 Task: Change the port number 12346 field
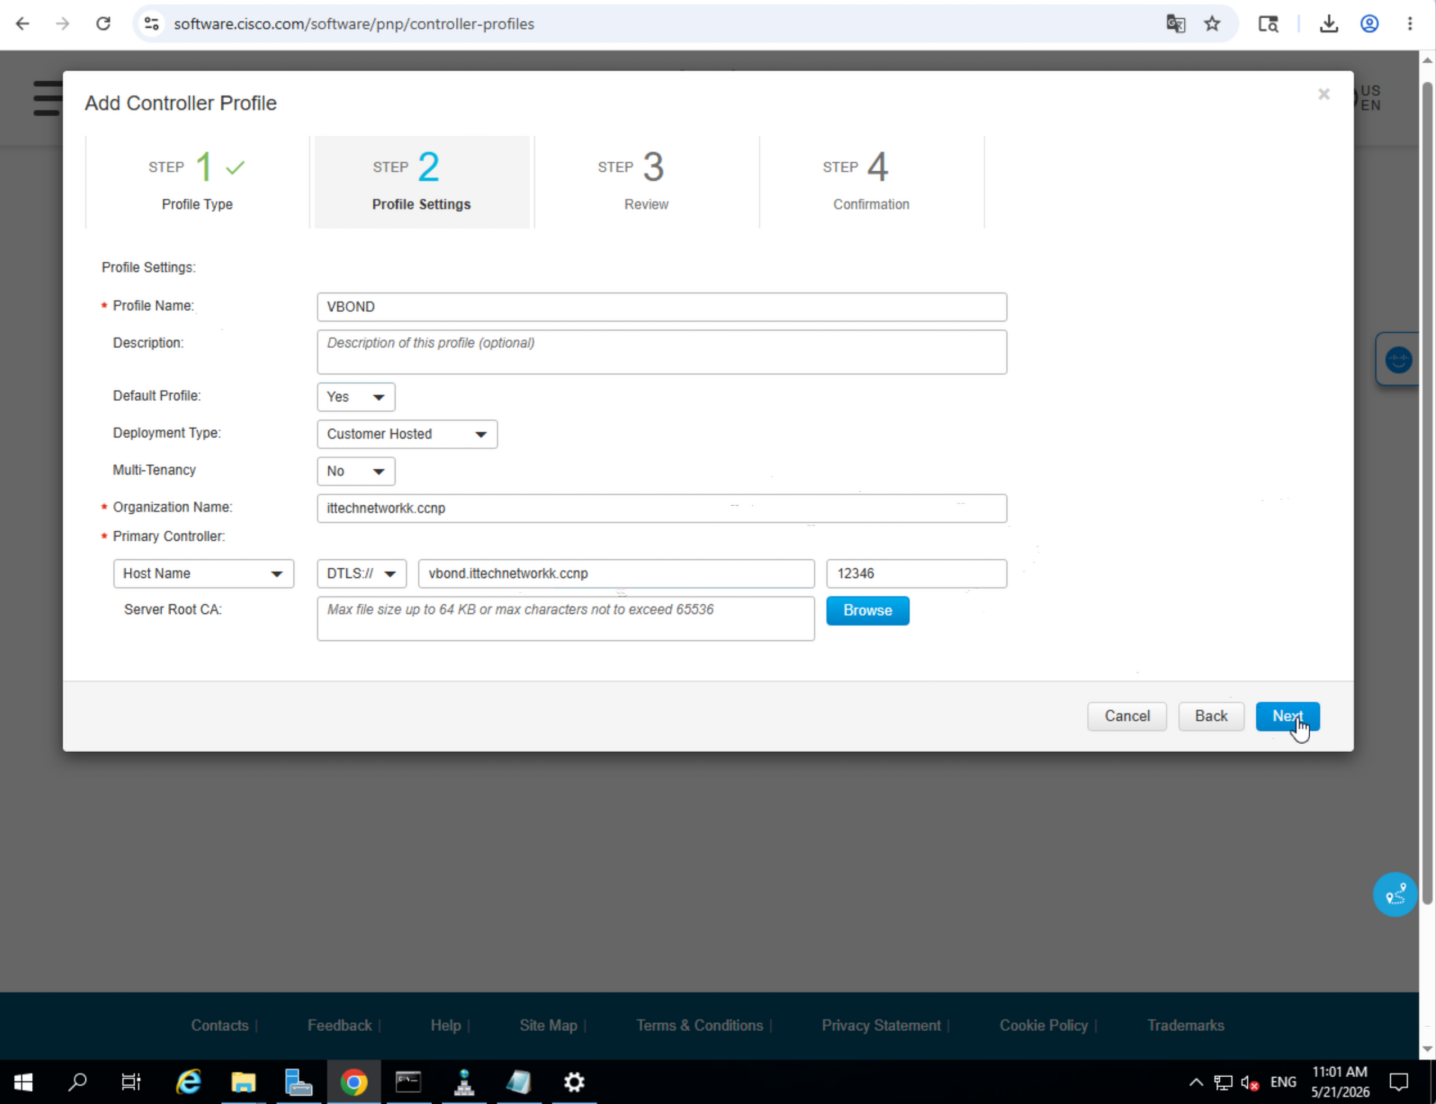(x=917, y=573)
